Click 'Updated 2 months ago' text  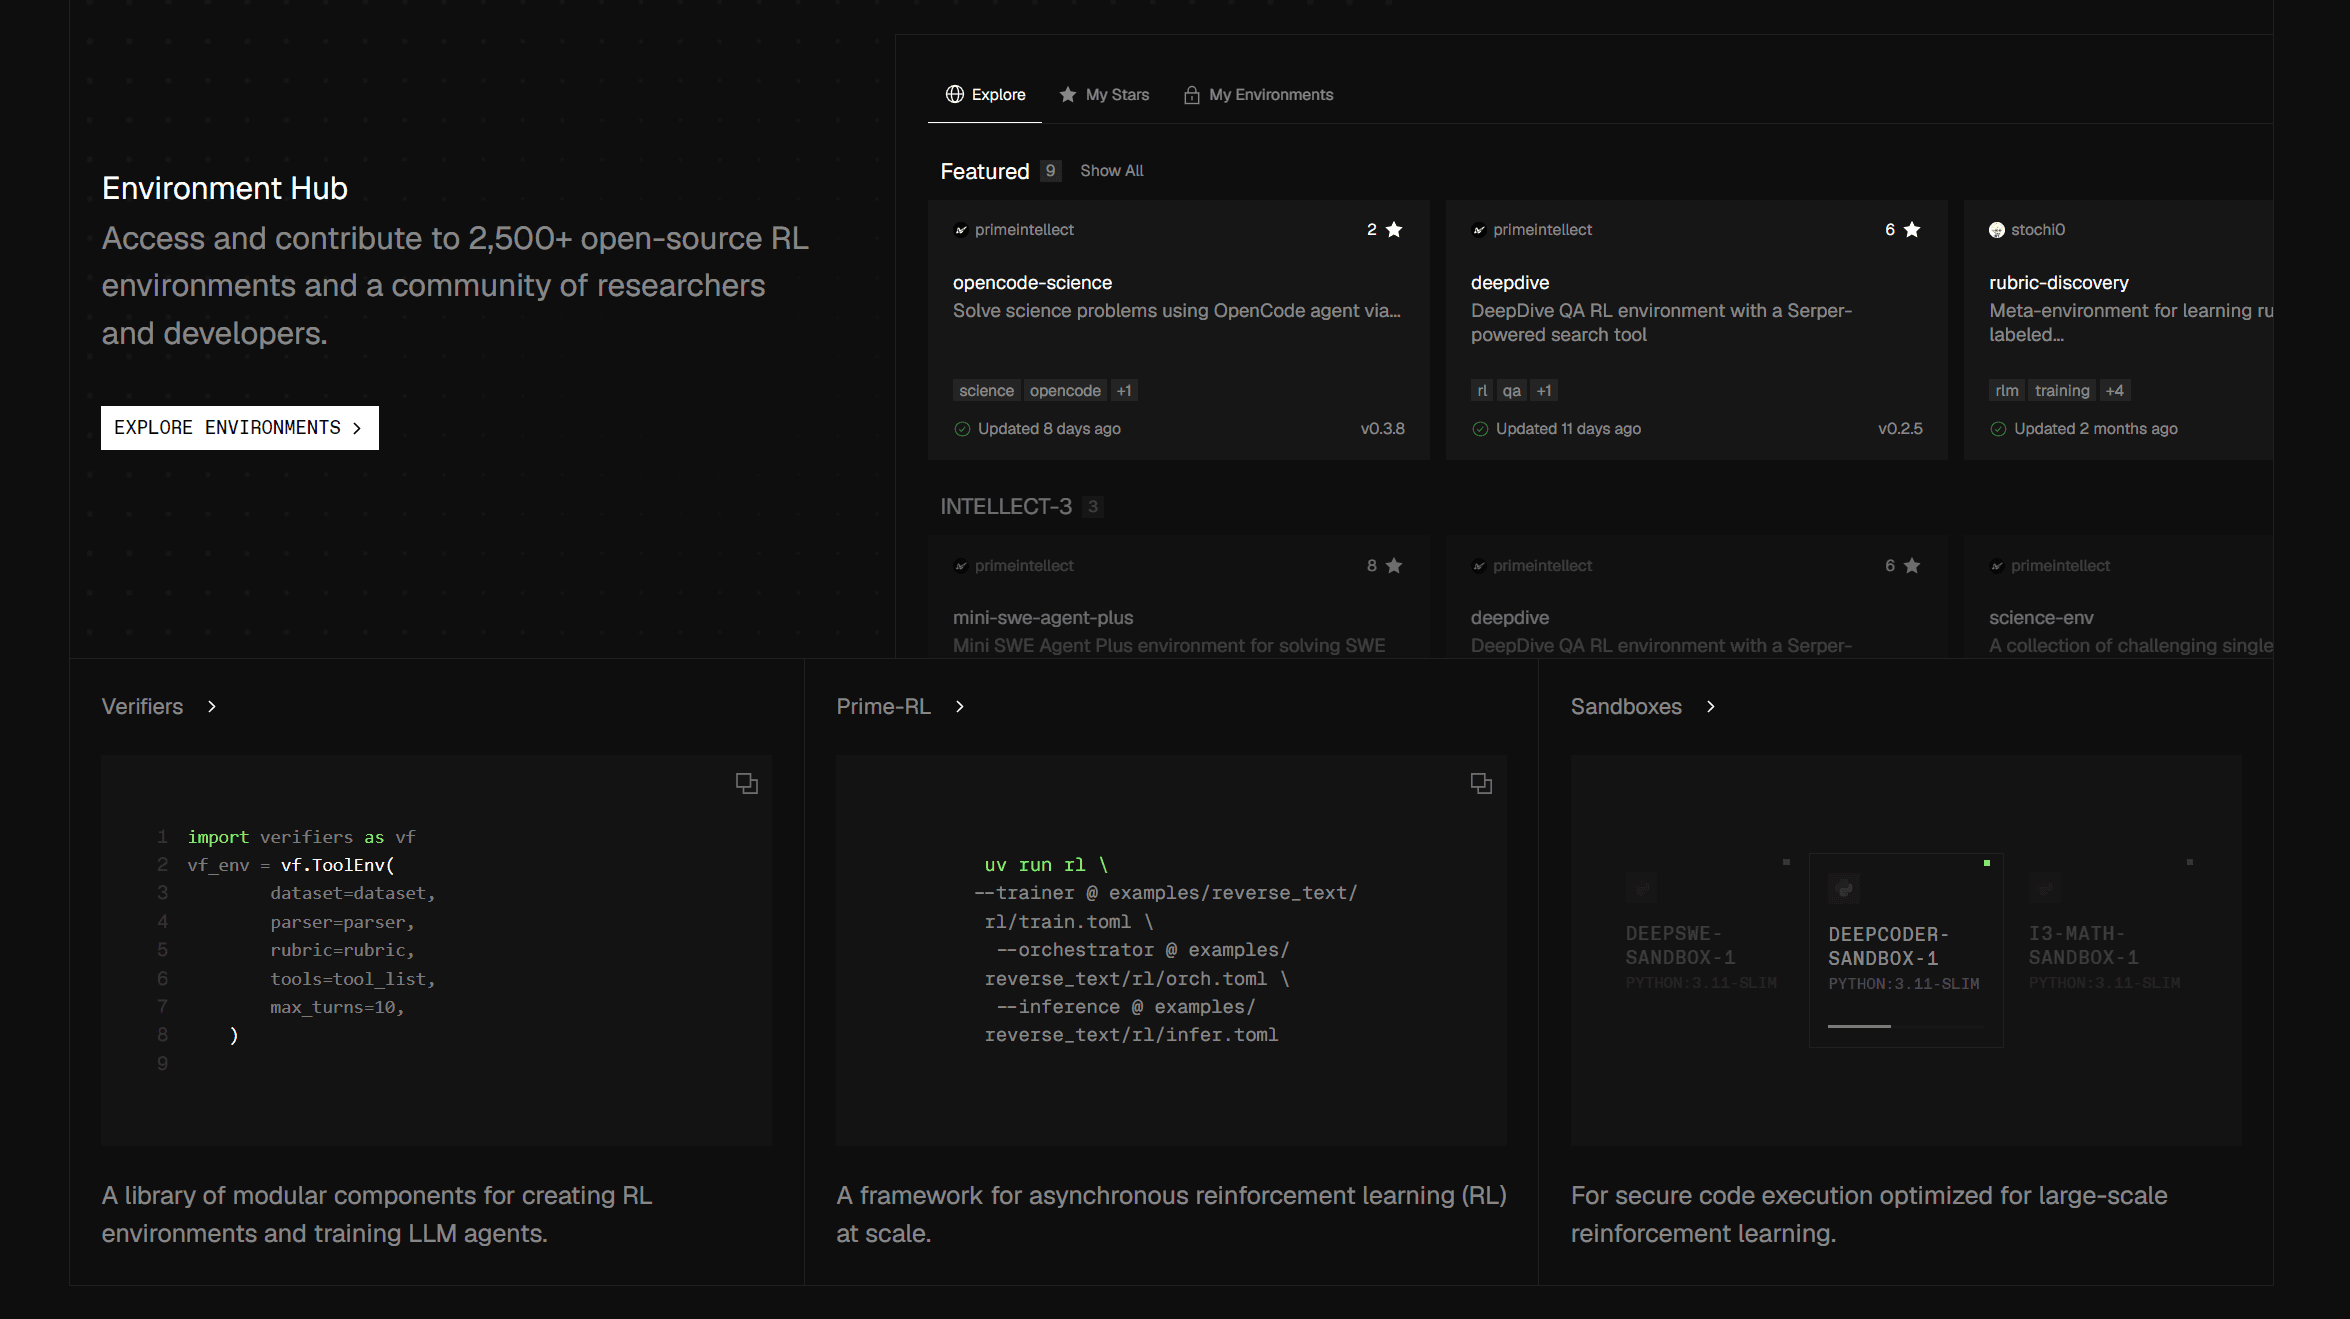coord(2096,429)
